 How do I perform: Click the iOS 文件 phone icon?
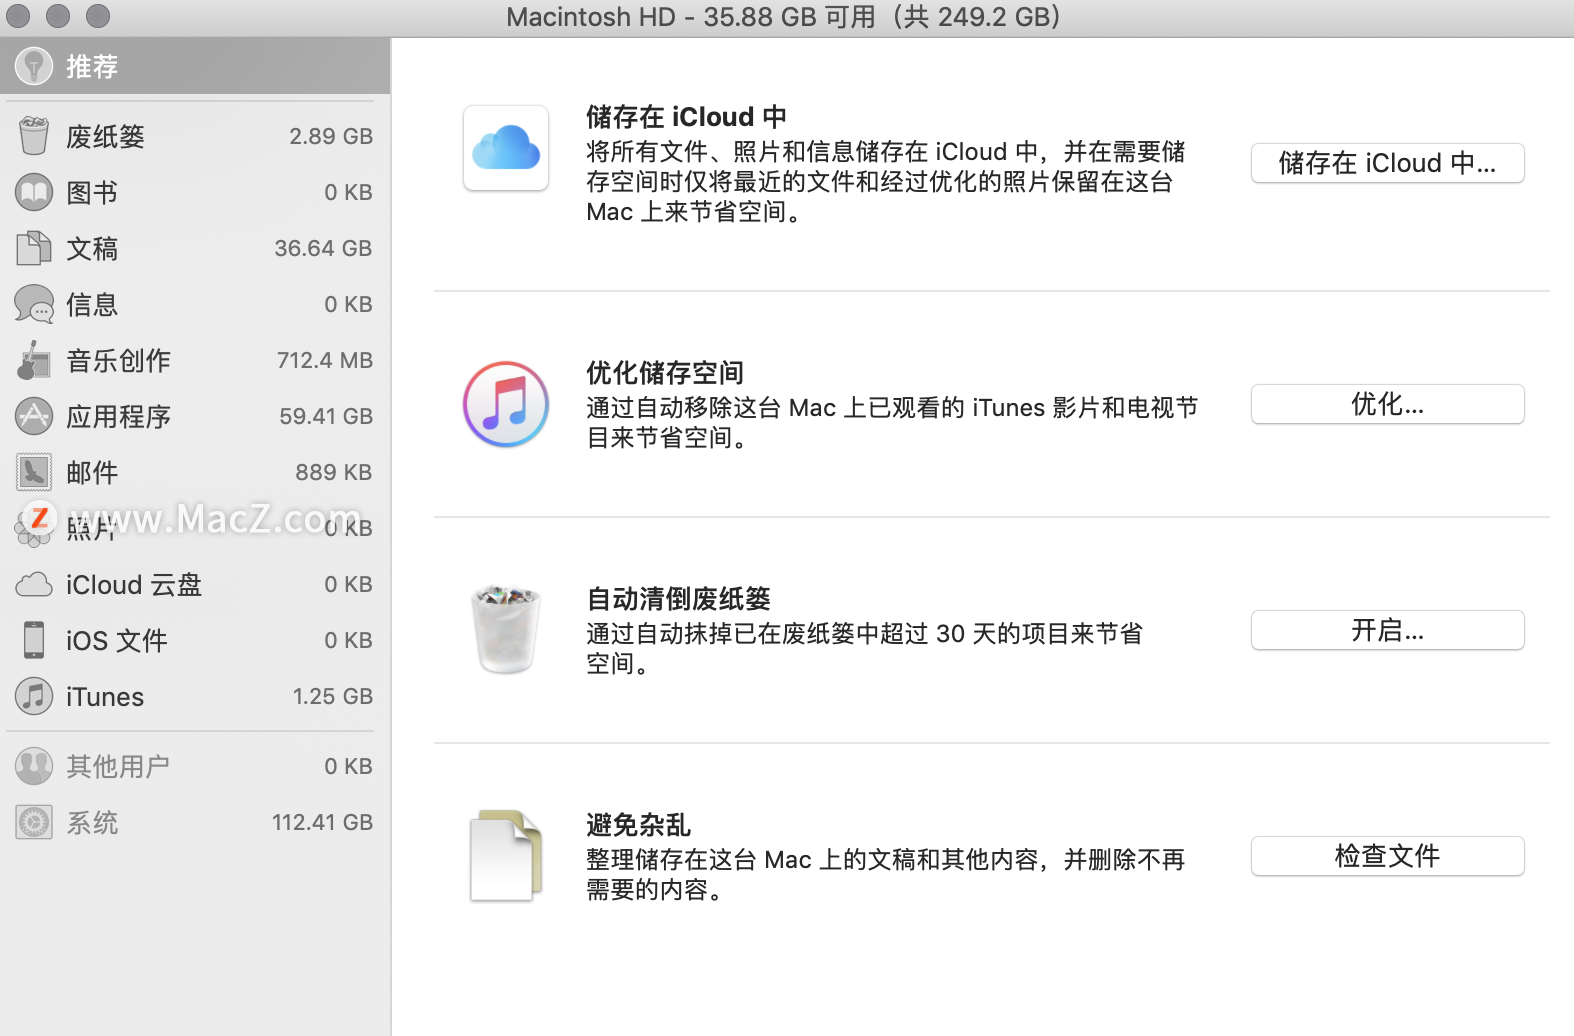point(34,640)
